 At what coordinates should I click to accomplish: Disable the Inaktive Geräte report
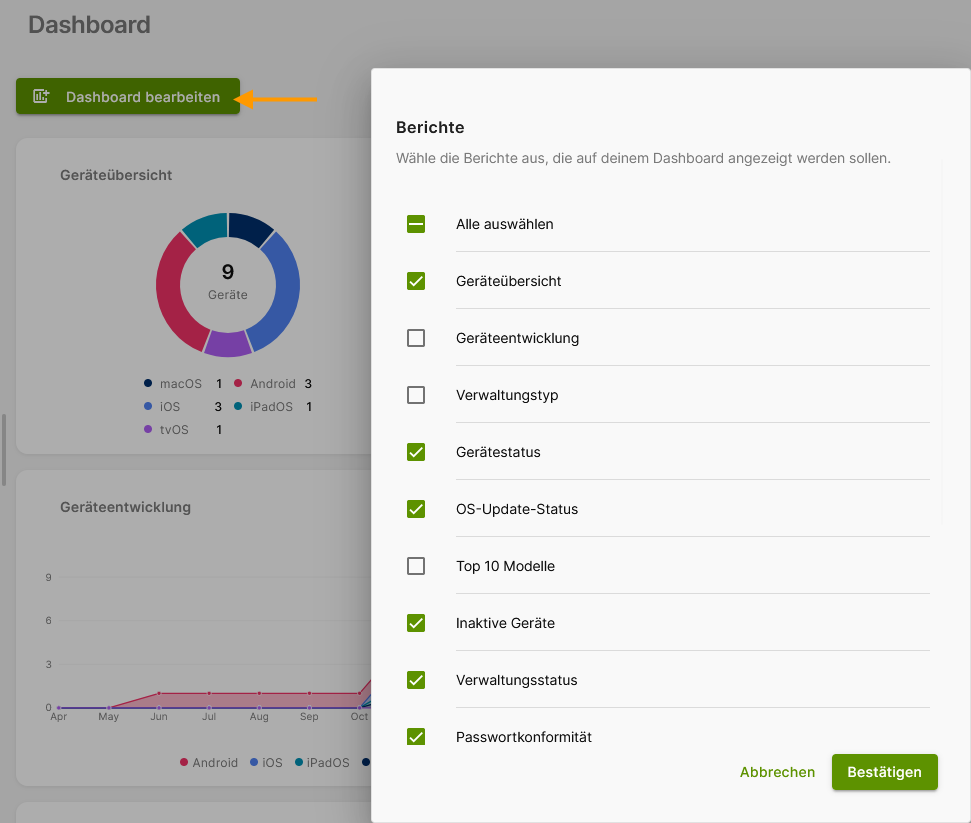[x=416, y=623]
